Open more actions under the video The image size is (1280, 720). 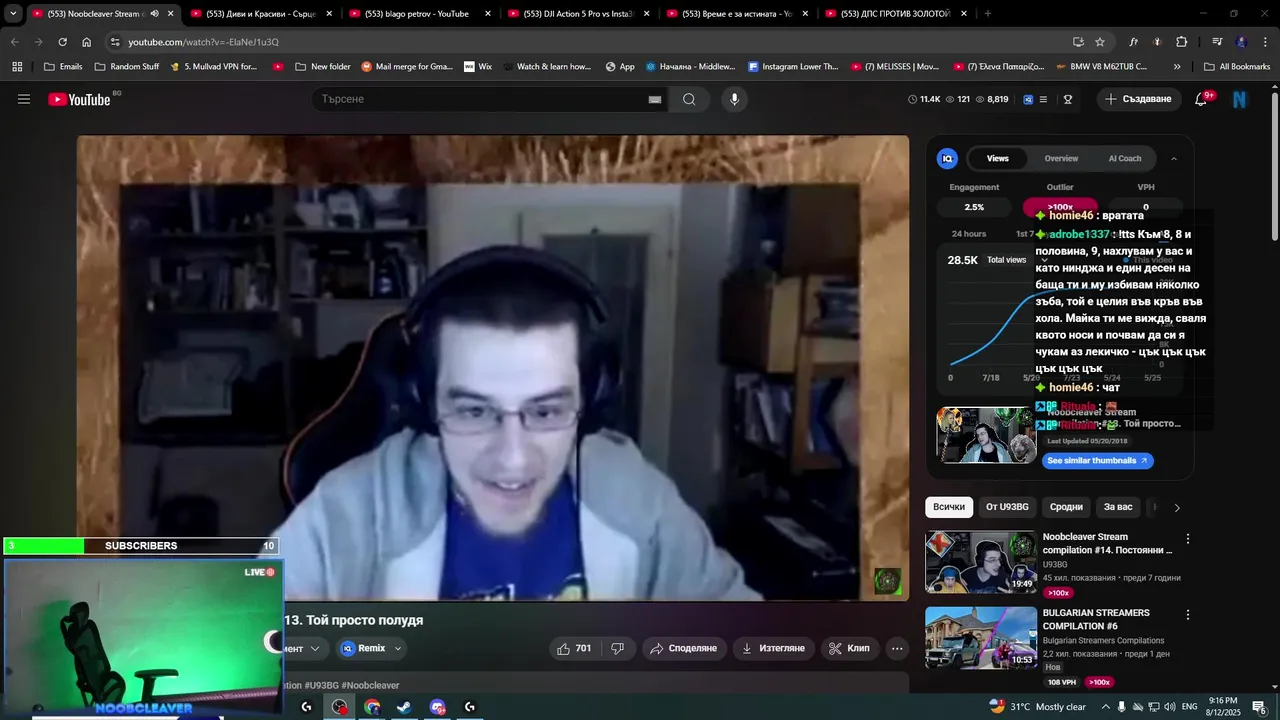coord(897,648)
